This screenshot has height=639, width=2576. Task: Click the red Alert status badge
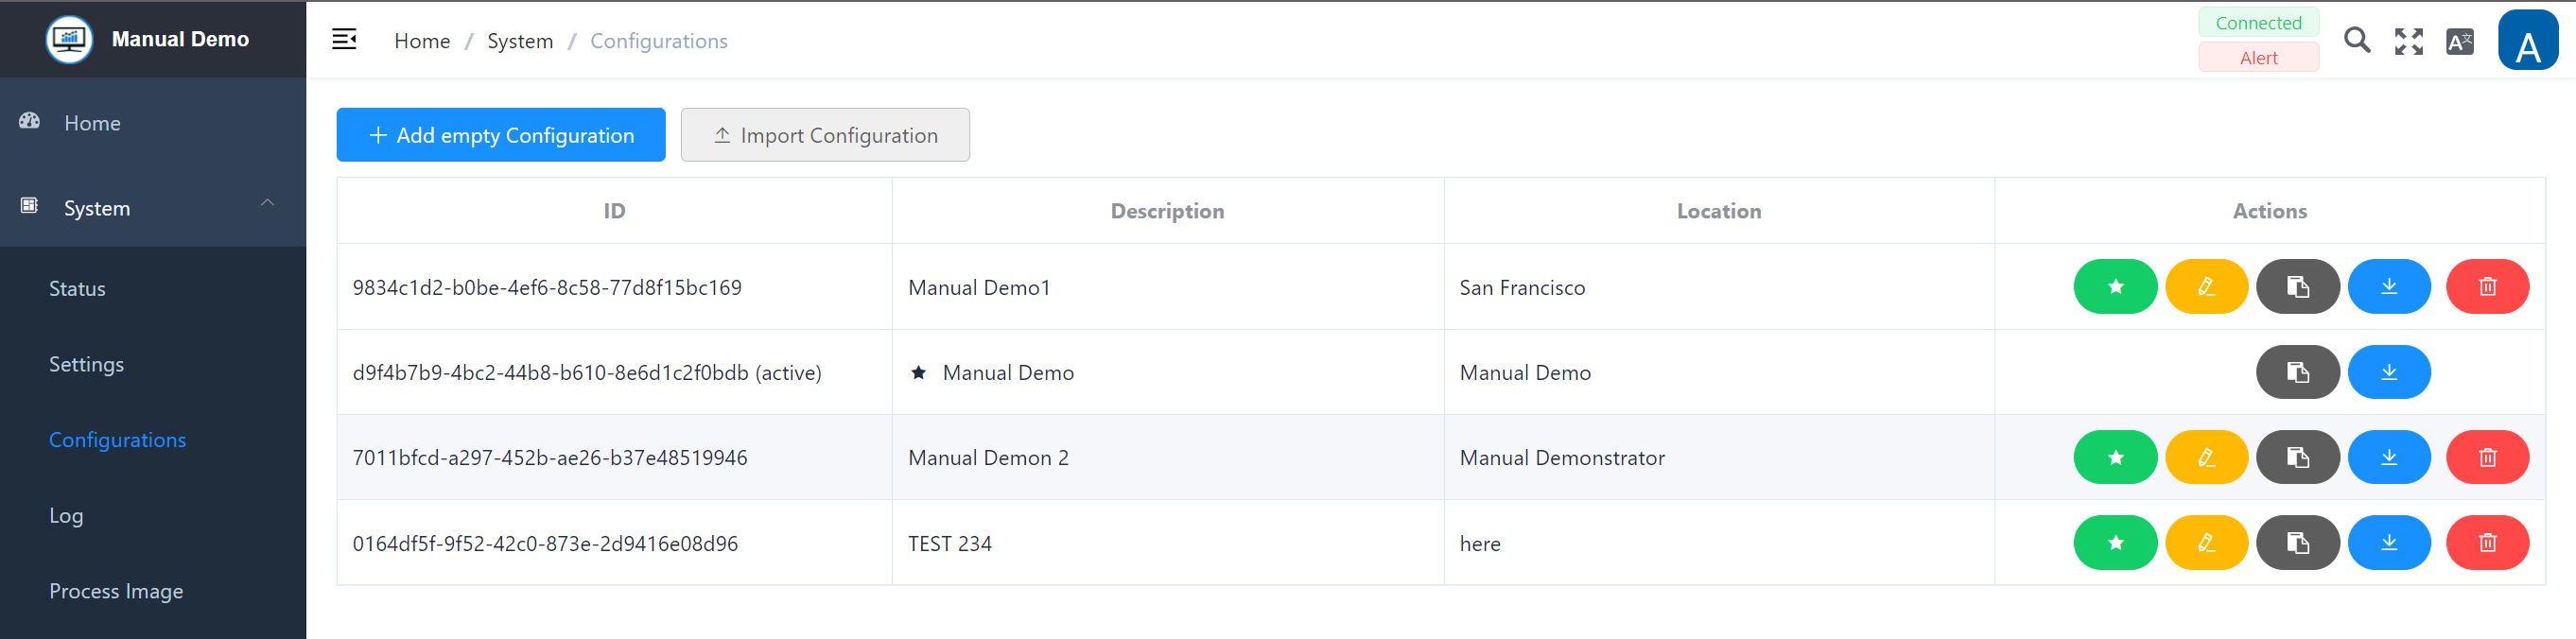point(2257,58)
